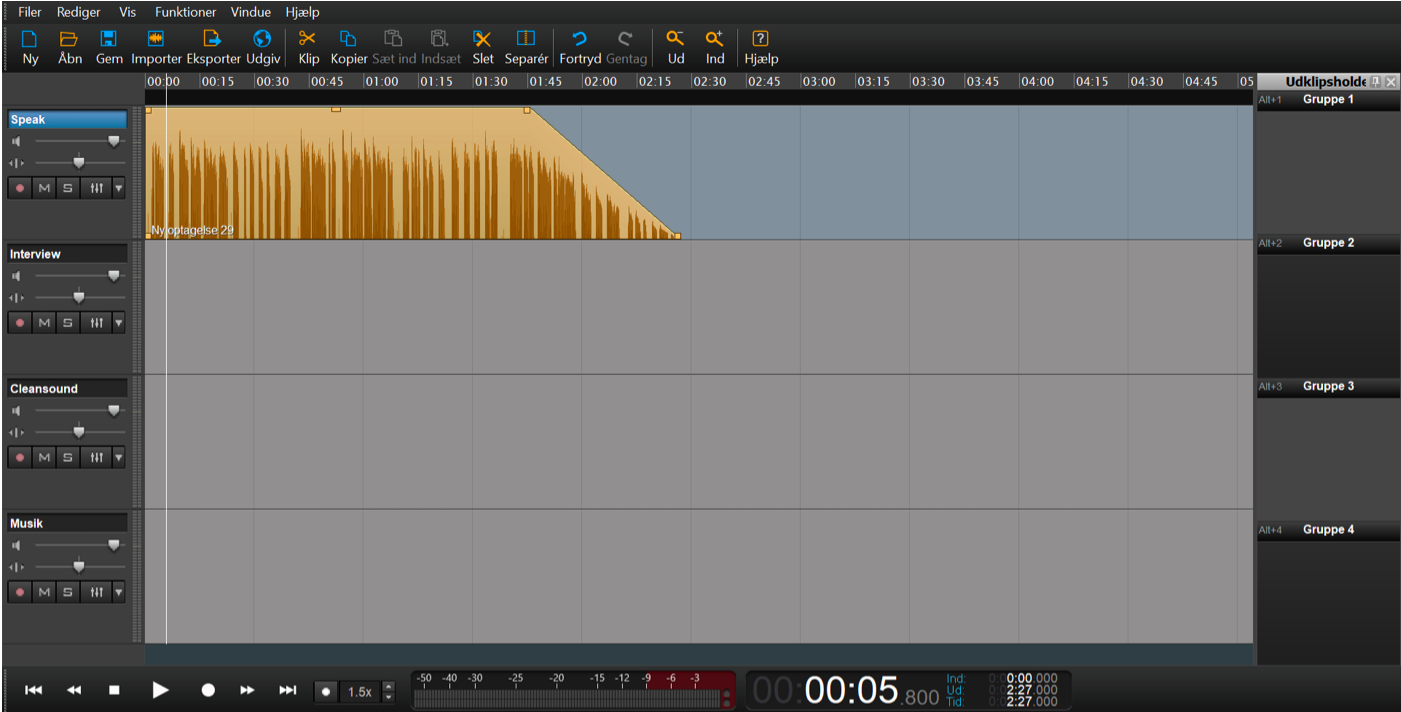Click the Udgiv globe icon
This screenshot has width=1401, height=712.
[x=262, y=39]
